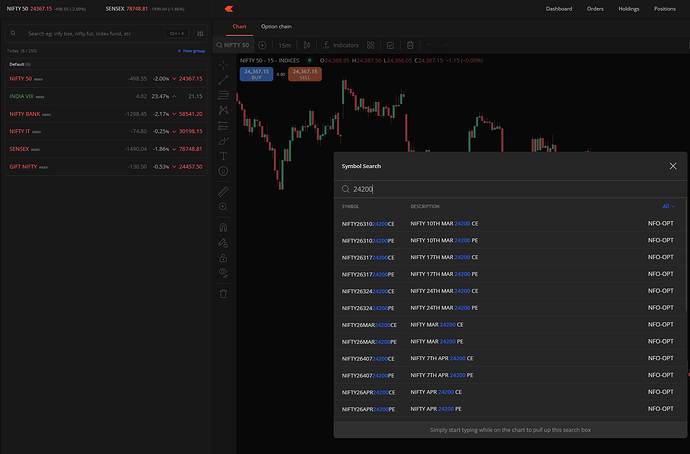This screenshot has width=690, height=454.
Task: Select the Text annotation tool
Action: (x=223, y=157)
